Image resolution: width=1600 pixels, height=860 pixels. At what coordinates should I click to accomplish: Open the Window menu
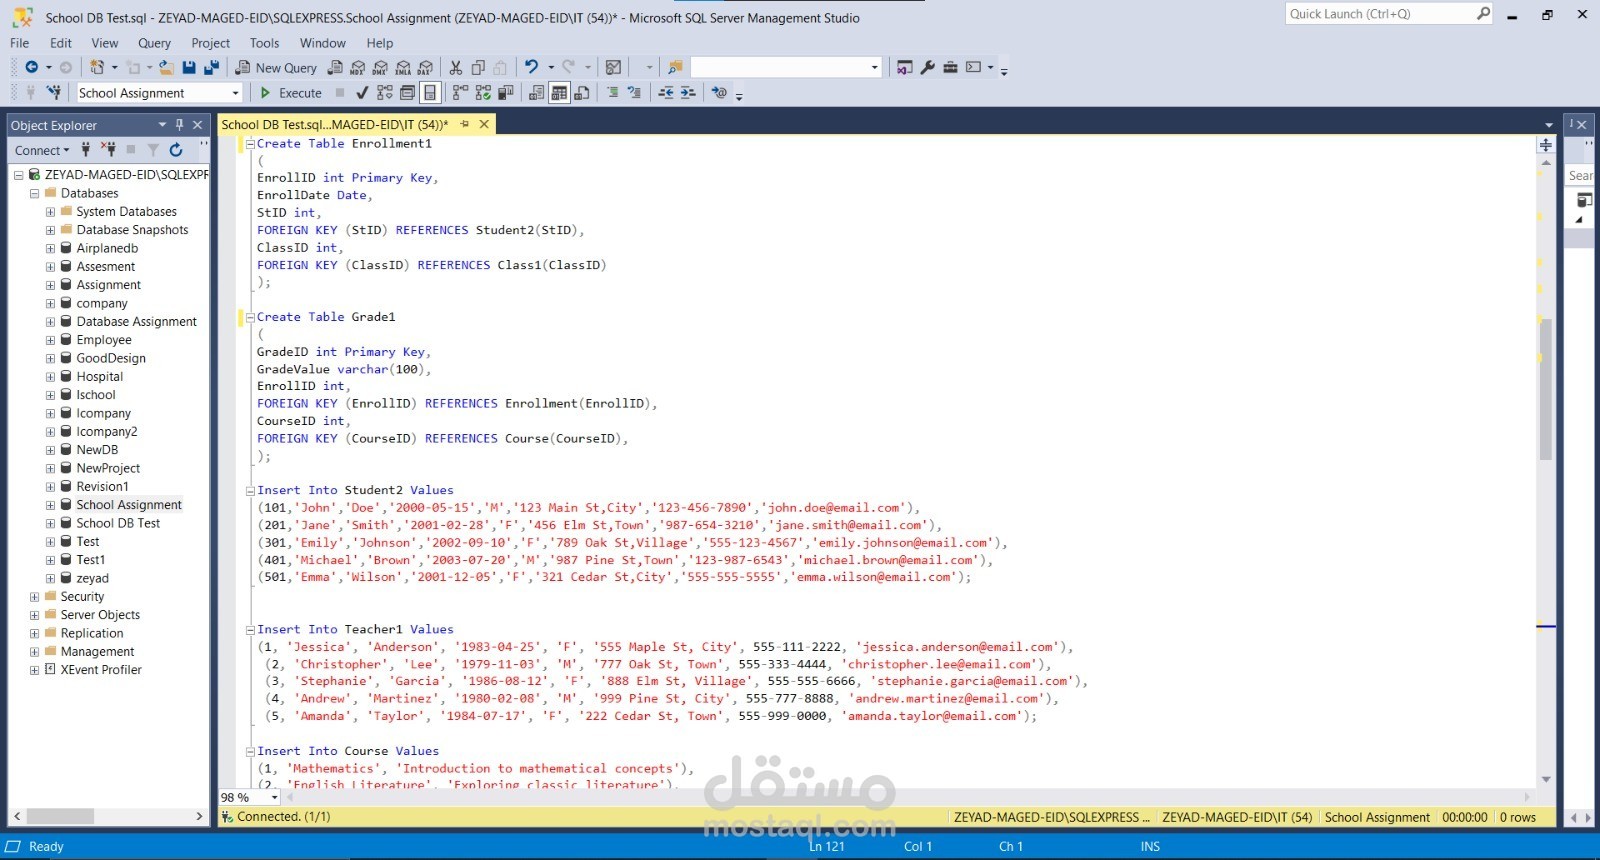pos(323,43)
